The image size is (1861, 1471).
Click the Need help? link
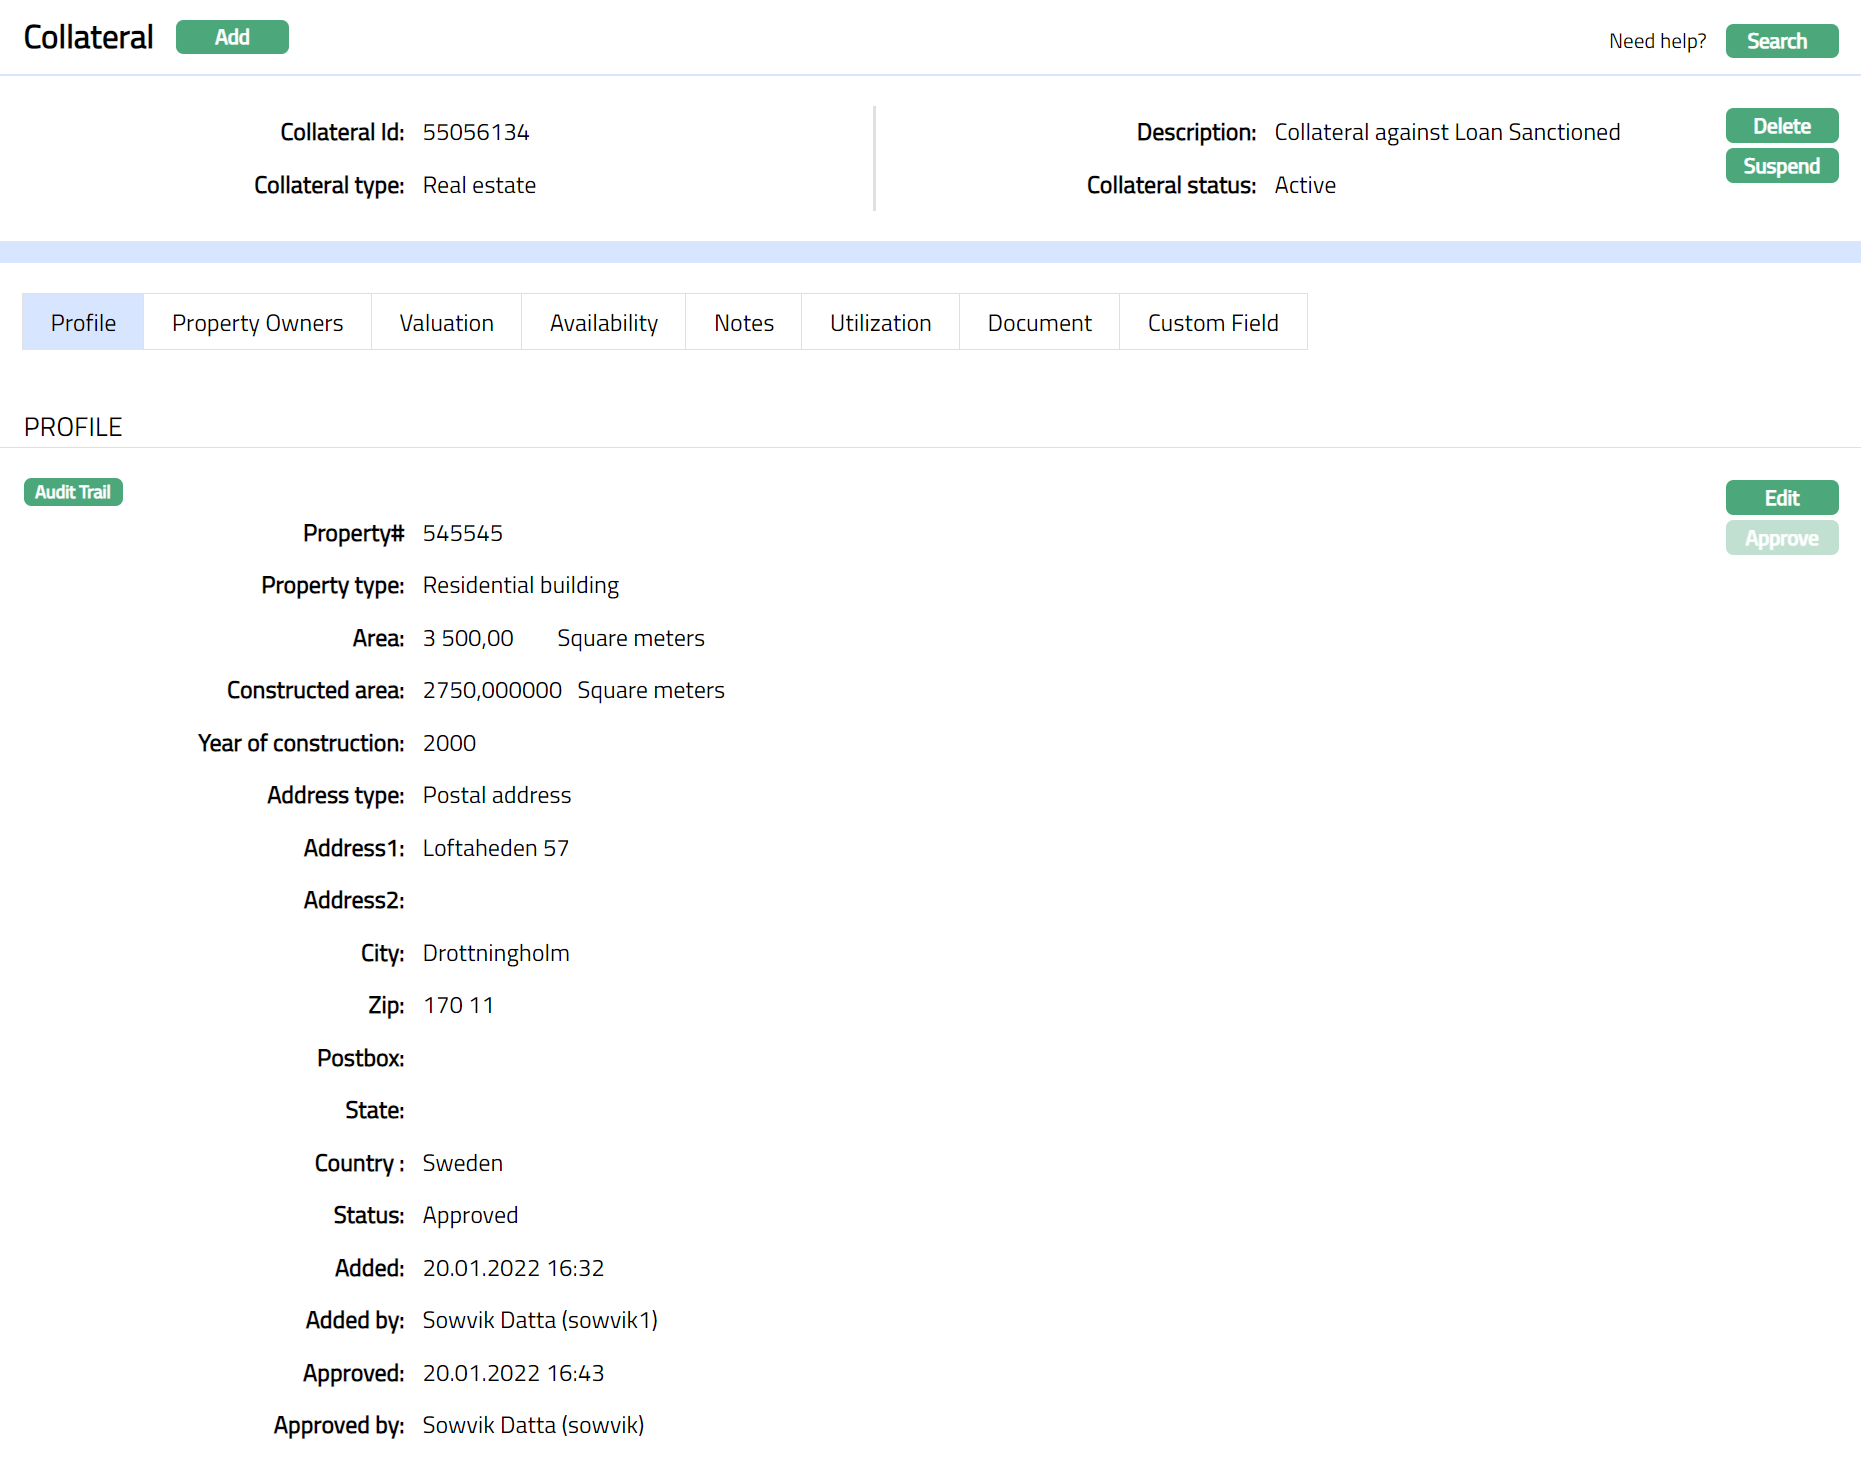point(1657,41)
